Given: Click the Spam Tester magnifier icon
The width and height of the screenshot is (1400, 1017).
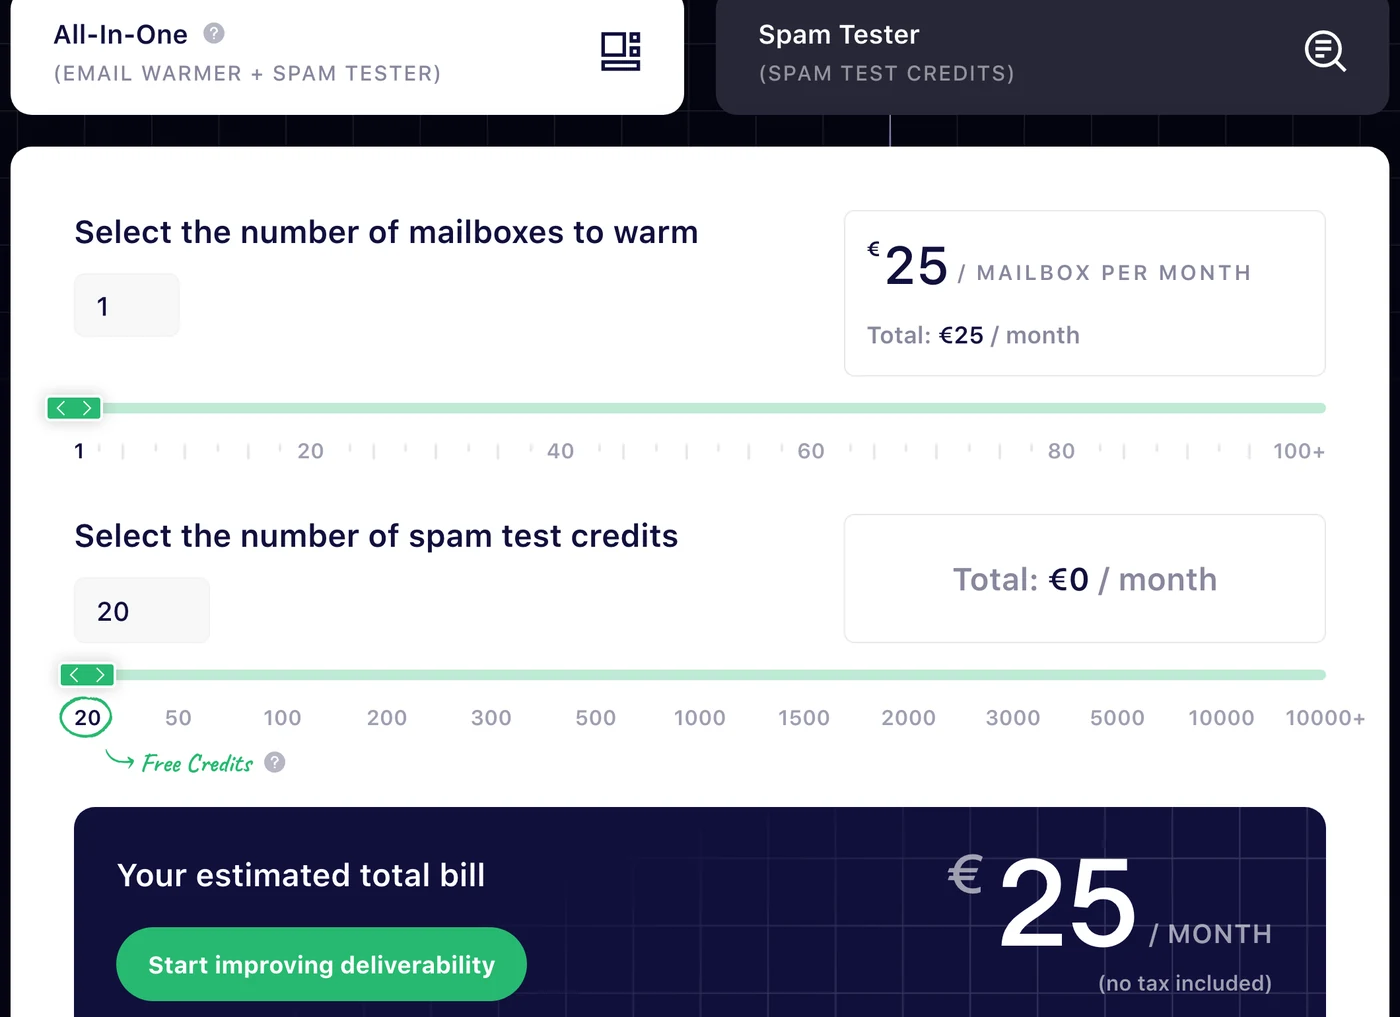Looking at the screenshot, I should click(1325, 51).
